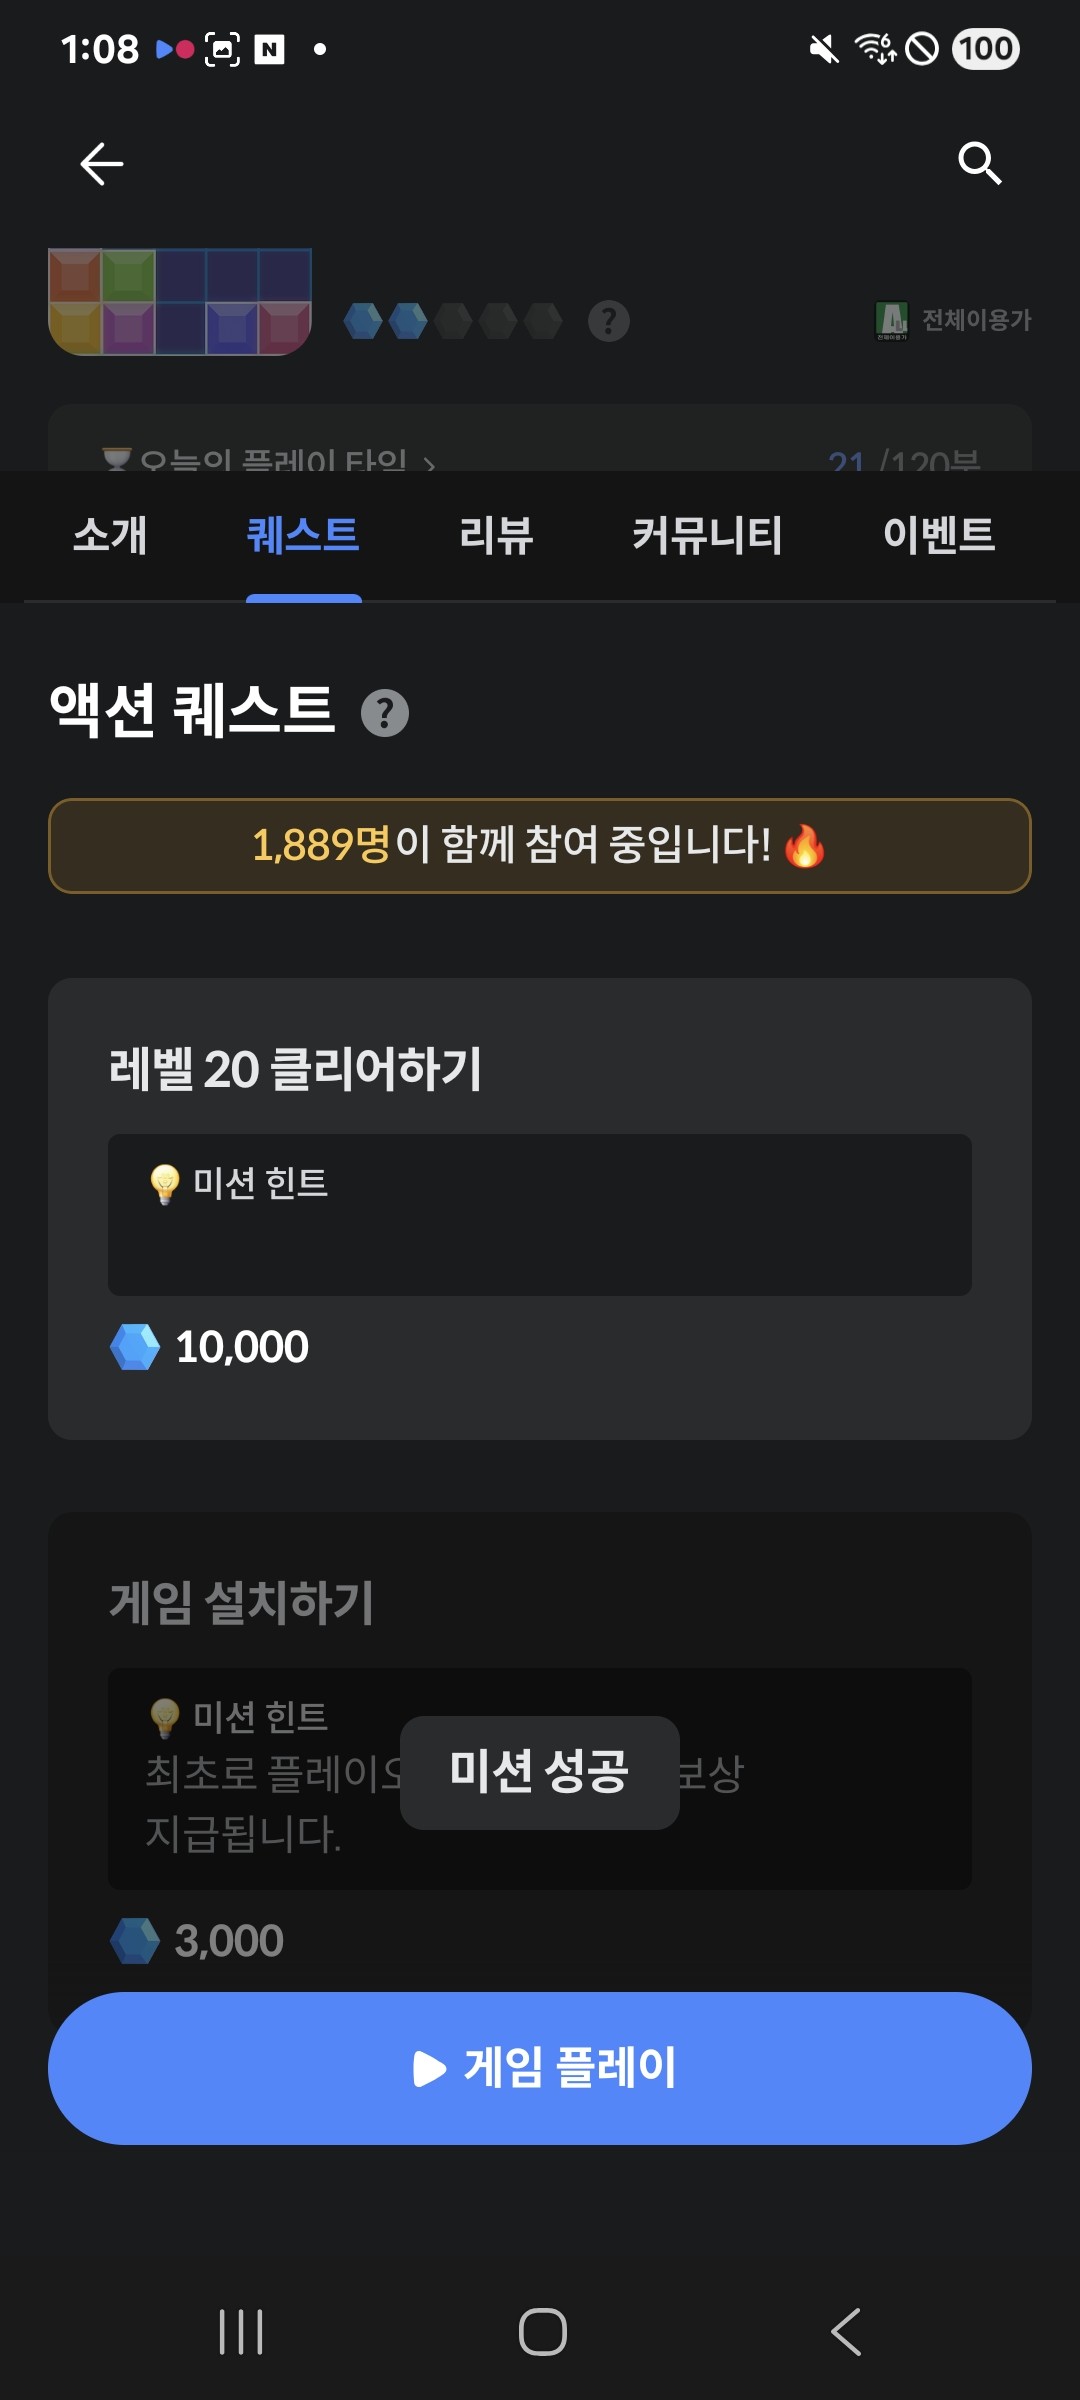Viewport: 1080px width, 2400px height.
Task: Start the game with 게임 플레이 button
Action: [x=540, y=2068]
